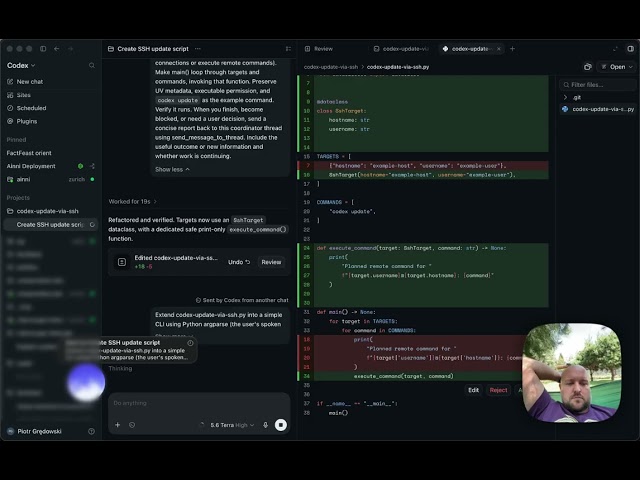Image resolution: width=640 pixels, height=480 pixels.
Task: Toggle the task list icon in chat header
Action: 288,49
